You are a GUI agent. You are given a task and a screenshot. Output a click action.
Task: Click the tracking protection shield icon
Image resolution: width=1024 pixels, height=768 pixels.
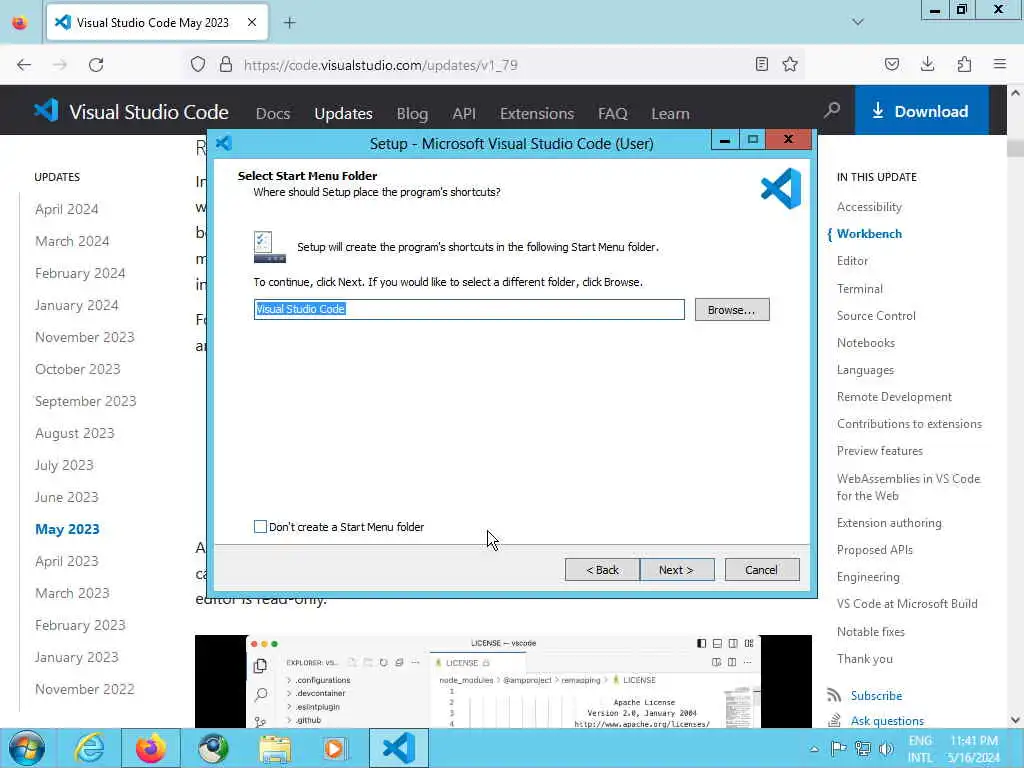click(198, 64)
